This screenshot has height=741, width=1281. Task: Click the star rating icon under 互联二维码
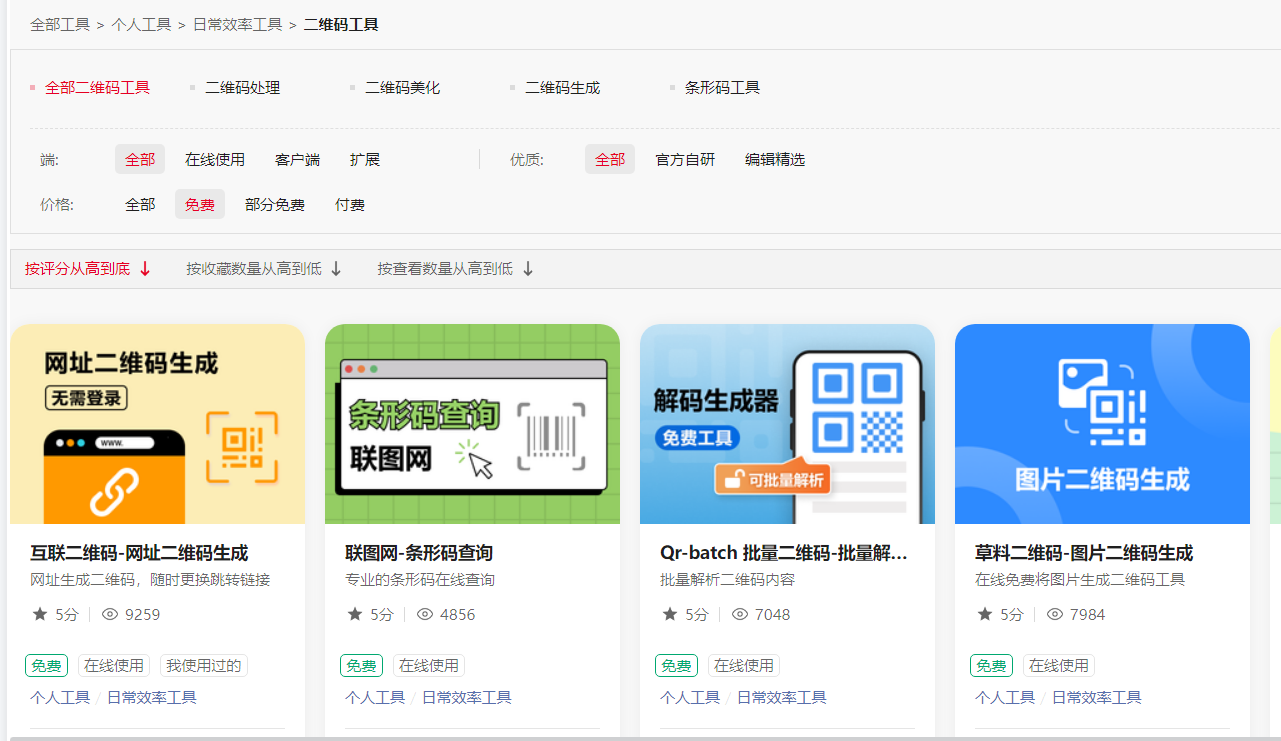click(37, 614)
